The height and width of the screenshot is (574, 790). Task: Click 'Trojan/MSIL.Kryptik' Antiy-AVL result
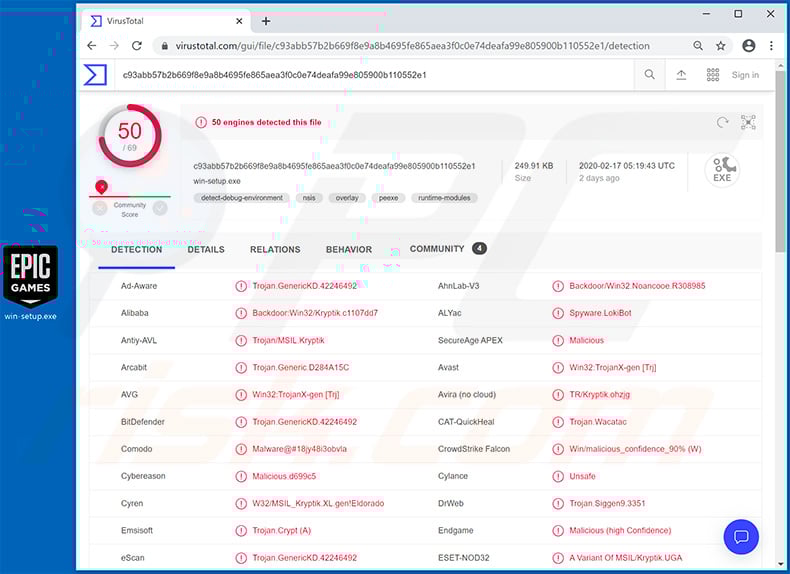coord(288,340)
